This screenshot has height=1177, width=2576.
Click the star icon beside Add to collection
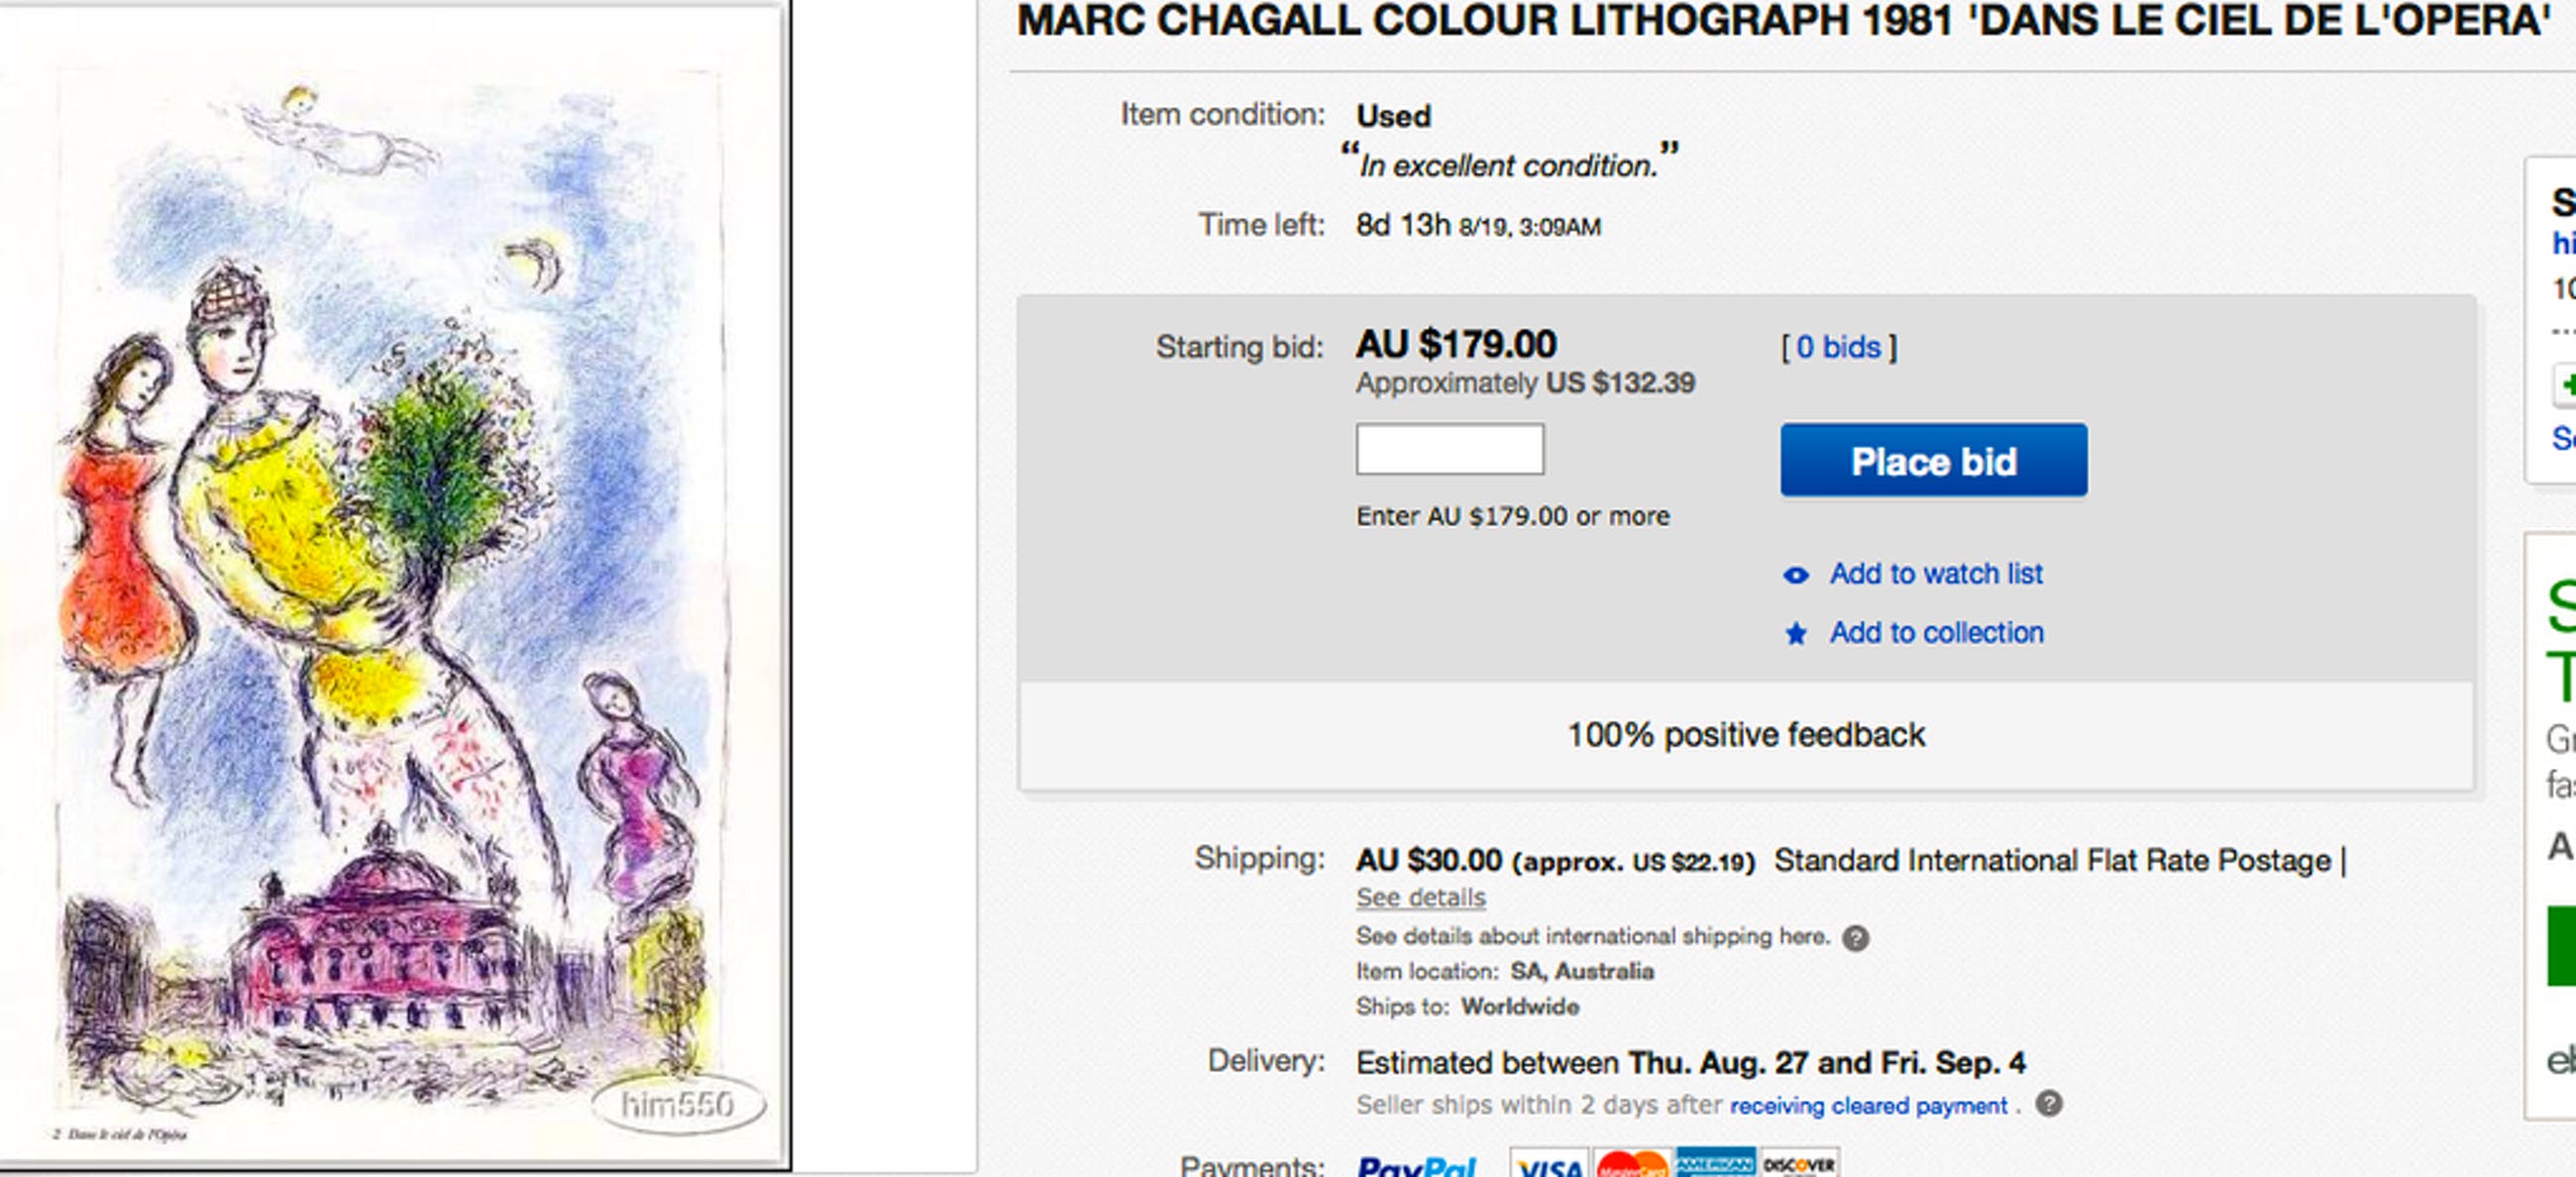[1796, 634]
